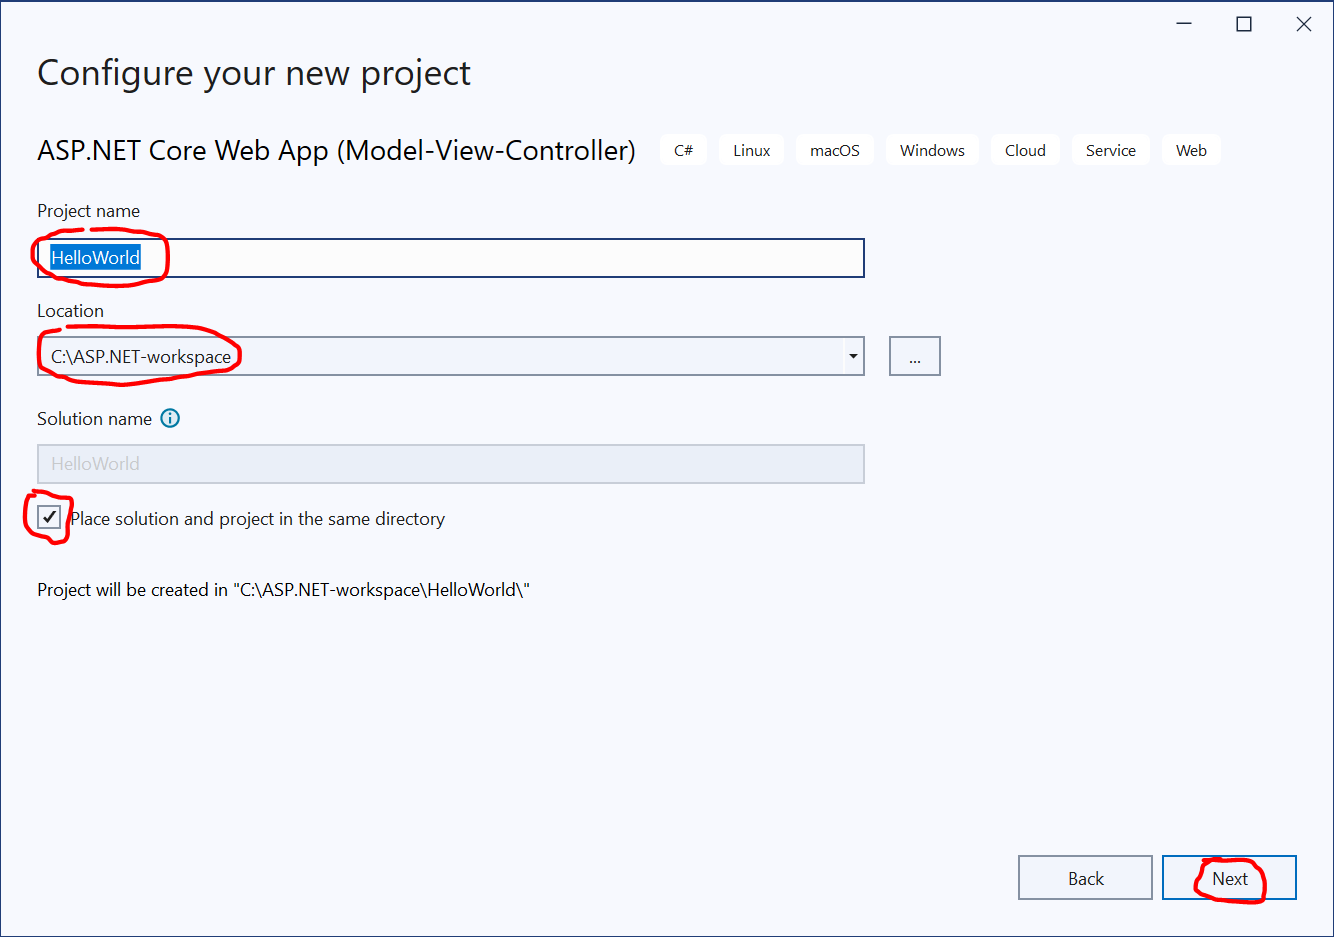Click the Windows tag

click(x=932, y=150)
